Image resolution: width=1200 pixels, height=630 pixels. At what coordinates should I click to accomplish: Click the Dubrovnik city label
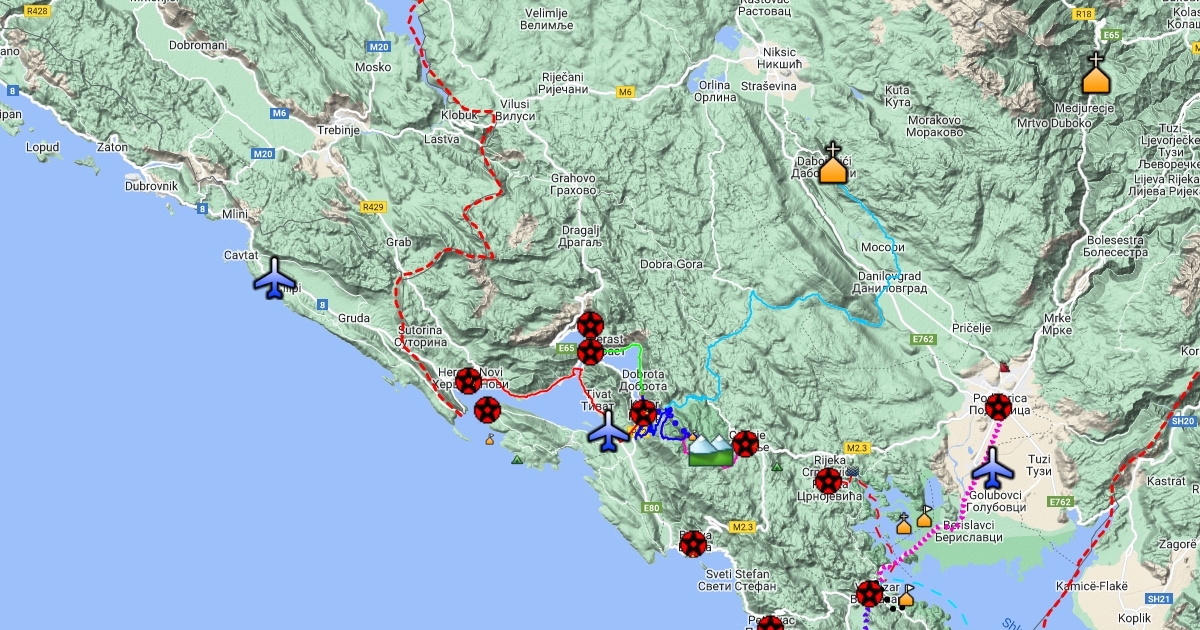tap(151, 186)
